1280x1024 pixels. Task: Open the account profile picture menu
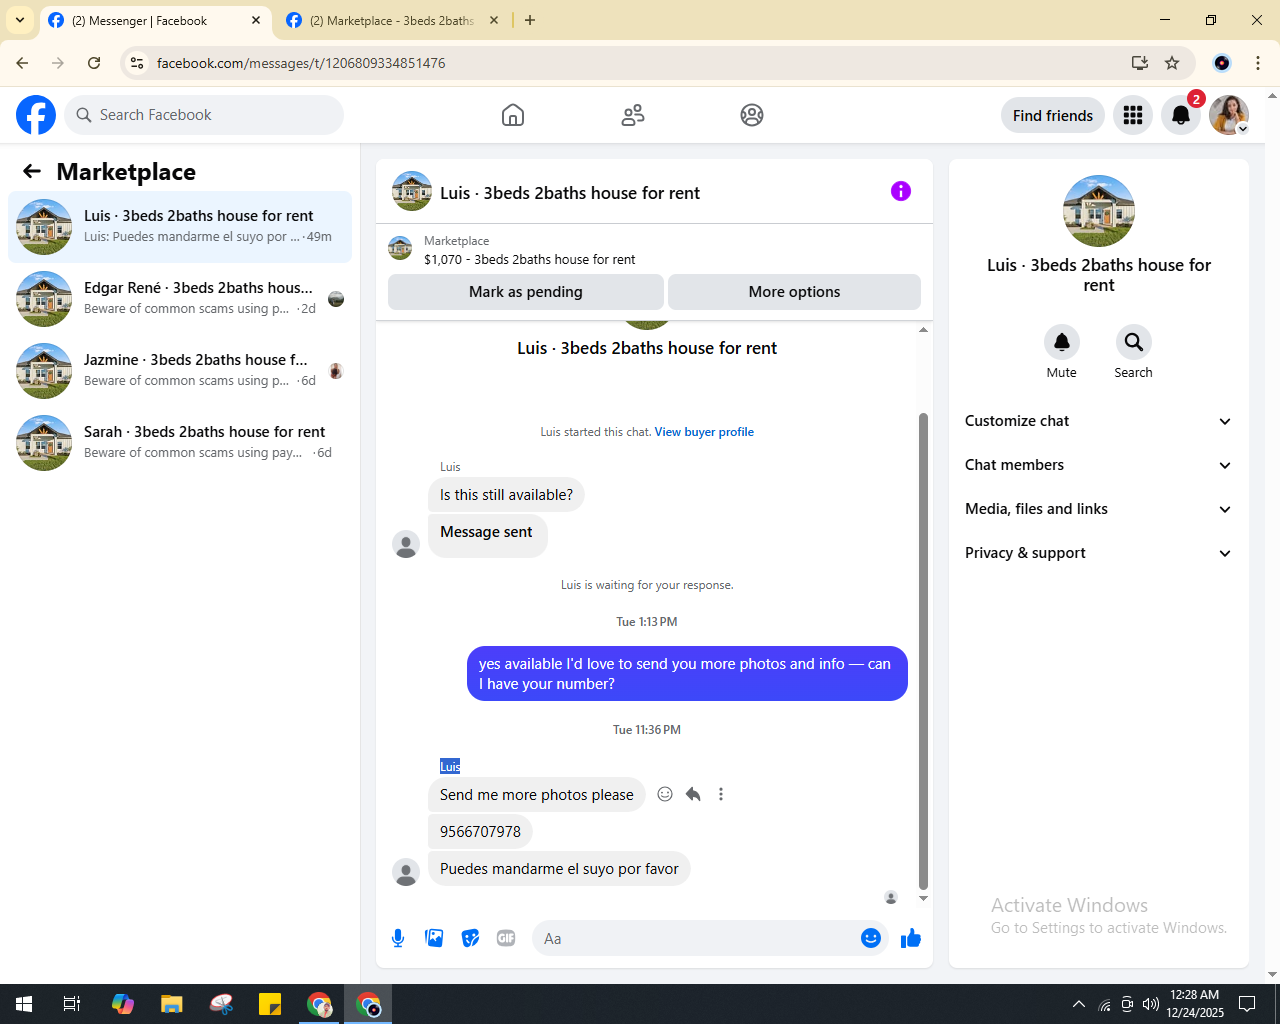click(1229, 115)
